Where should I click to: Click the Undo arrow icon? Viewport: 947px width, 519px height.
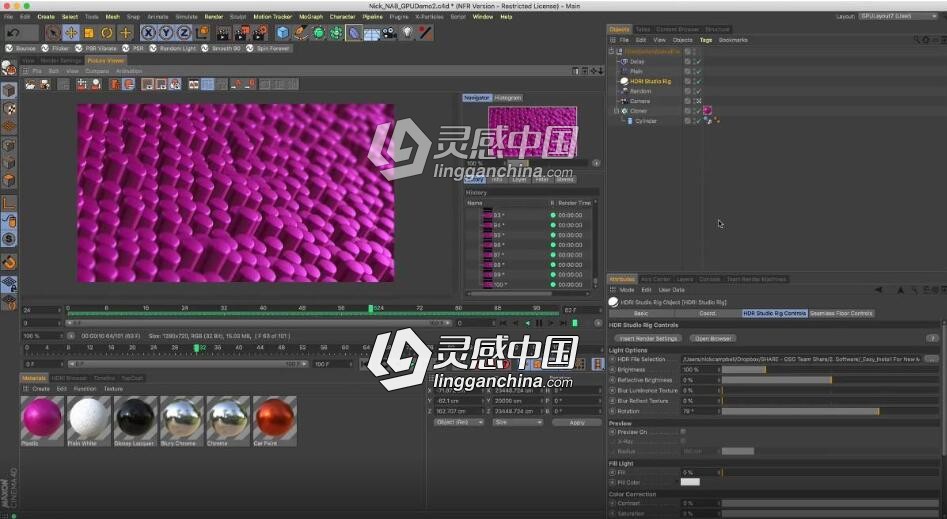click(x=13, y=33)
